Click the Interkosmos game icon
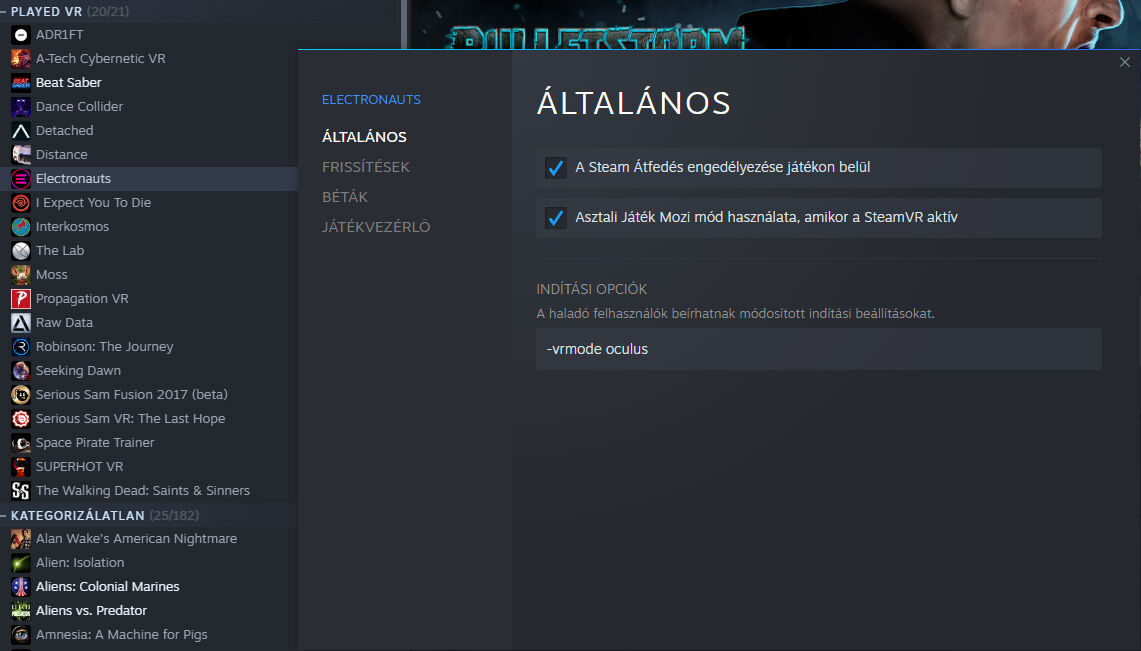This screenshot has width=1141, height=651. 20,227
